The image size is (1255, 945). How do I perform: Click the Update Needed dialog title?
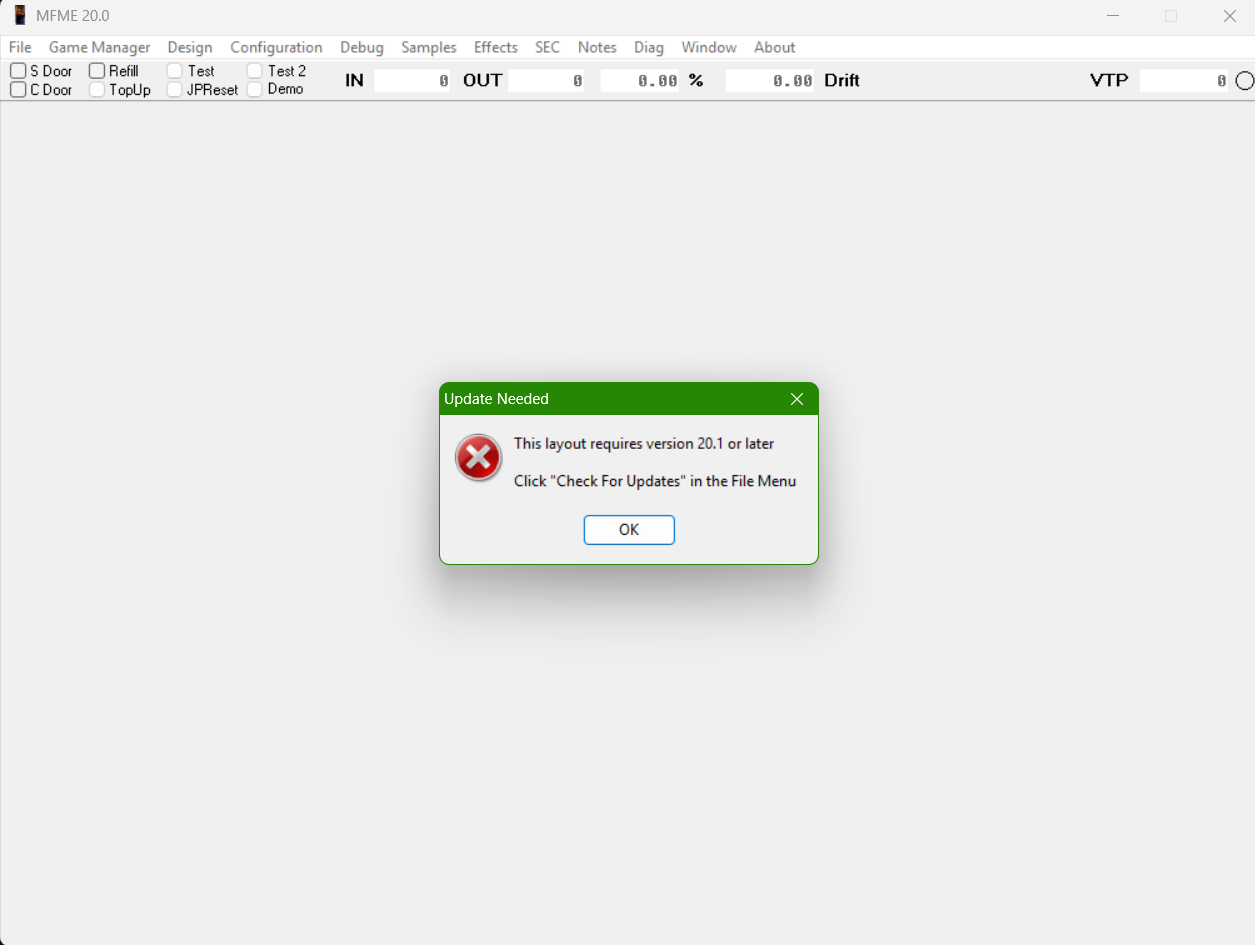497,399
